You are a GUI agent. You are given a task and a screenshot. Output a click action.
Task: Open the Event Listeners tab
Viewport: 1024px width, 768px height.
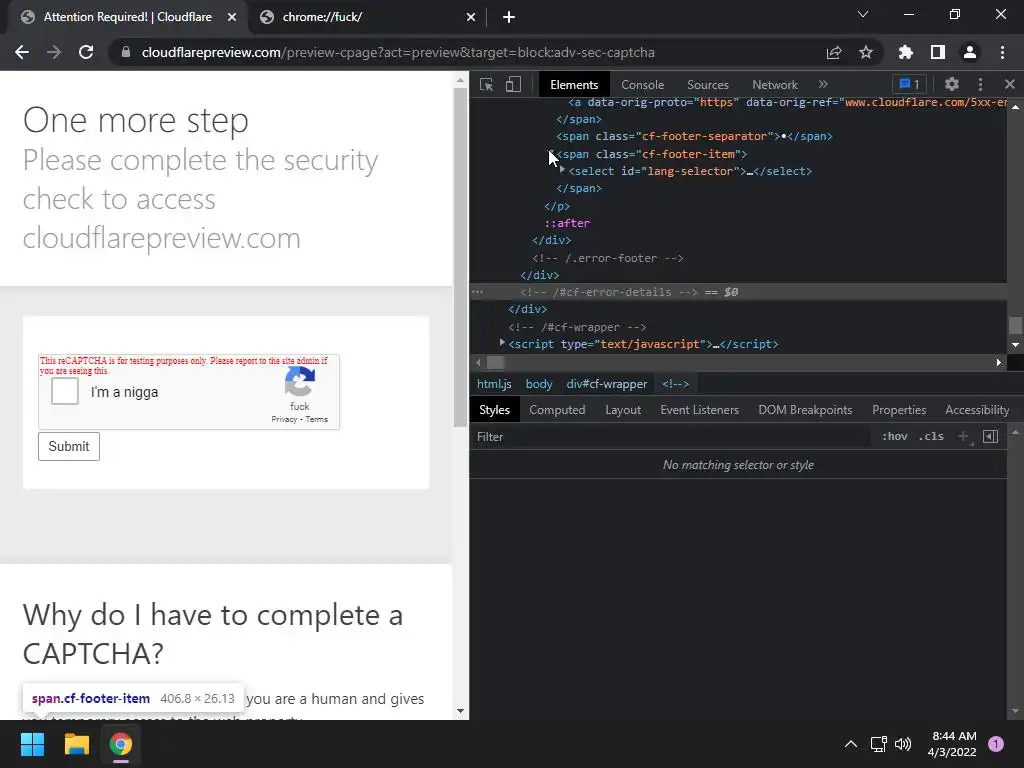point(699,409)
